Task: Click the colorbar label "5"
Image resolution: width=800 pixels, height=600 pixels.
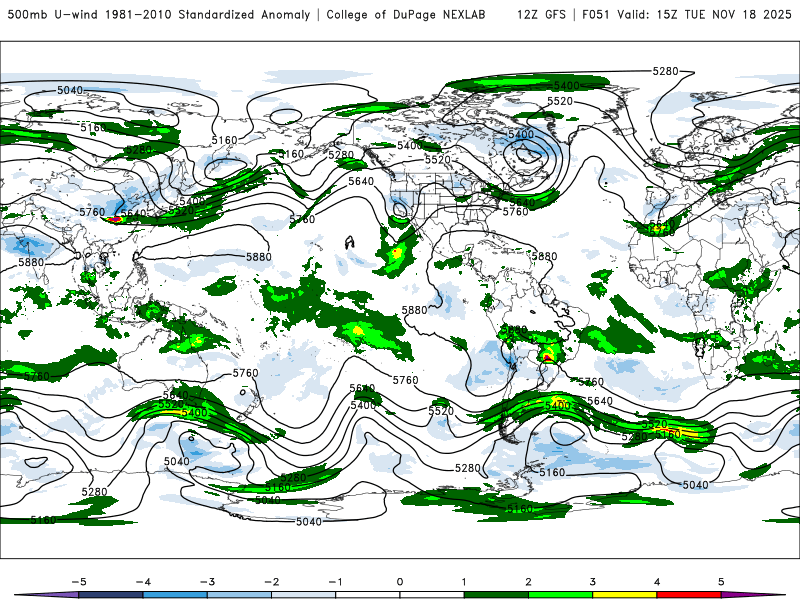Action: coord(721,582)
